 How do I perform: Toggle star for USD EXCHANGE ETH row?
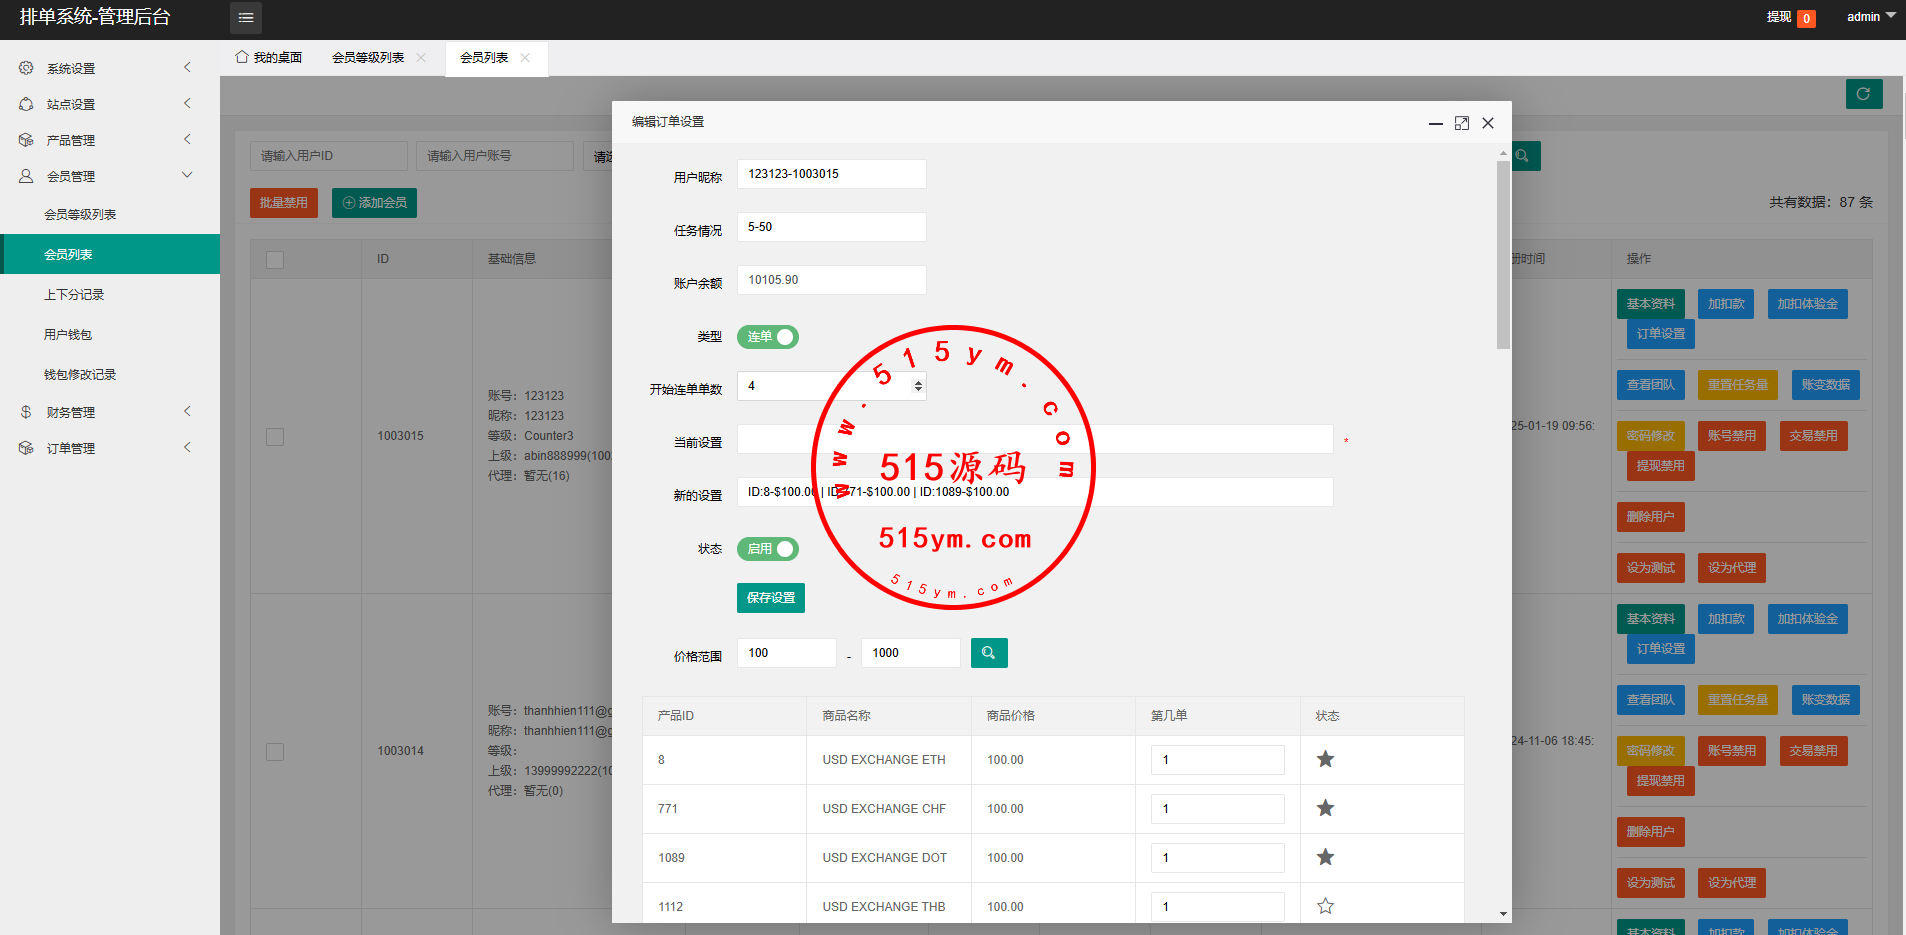pos(1325,759)
